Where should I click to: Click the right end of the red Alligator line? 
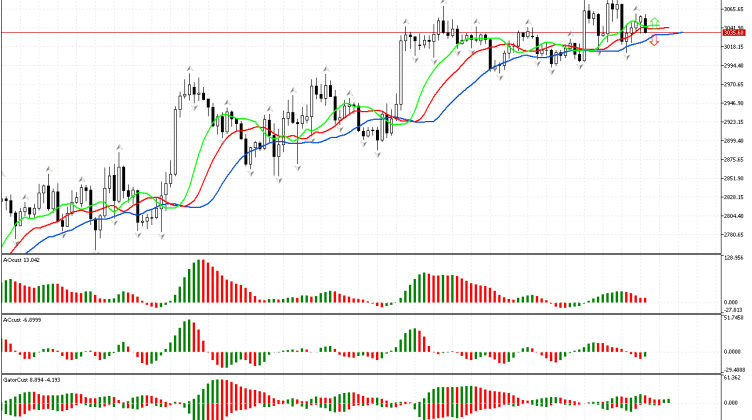670,29
